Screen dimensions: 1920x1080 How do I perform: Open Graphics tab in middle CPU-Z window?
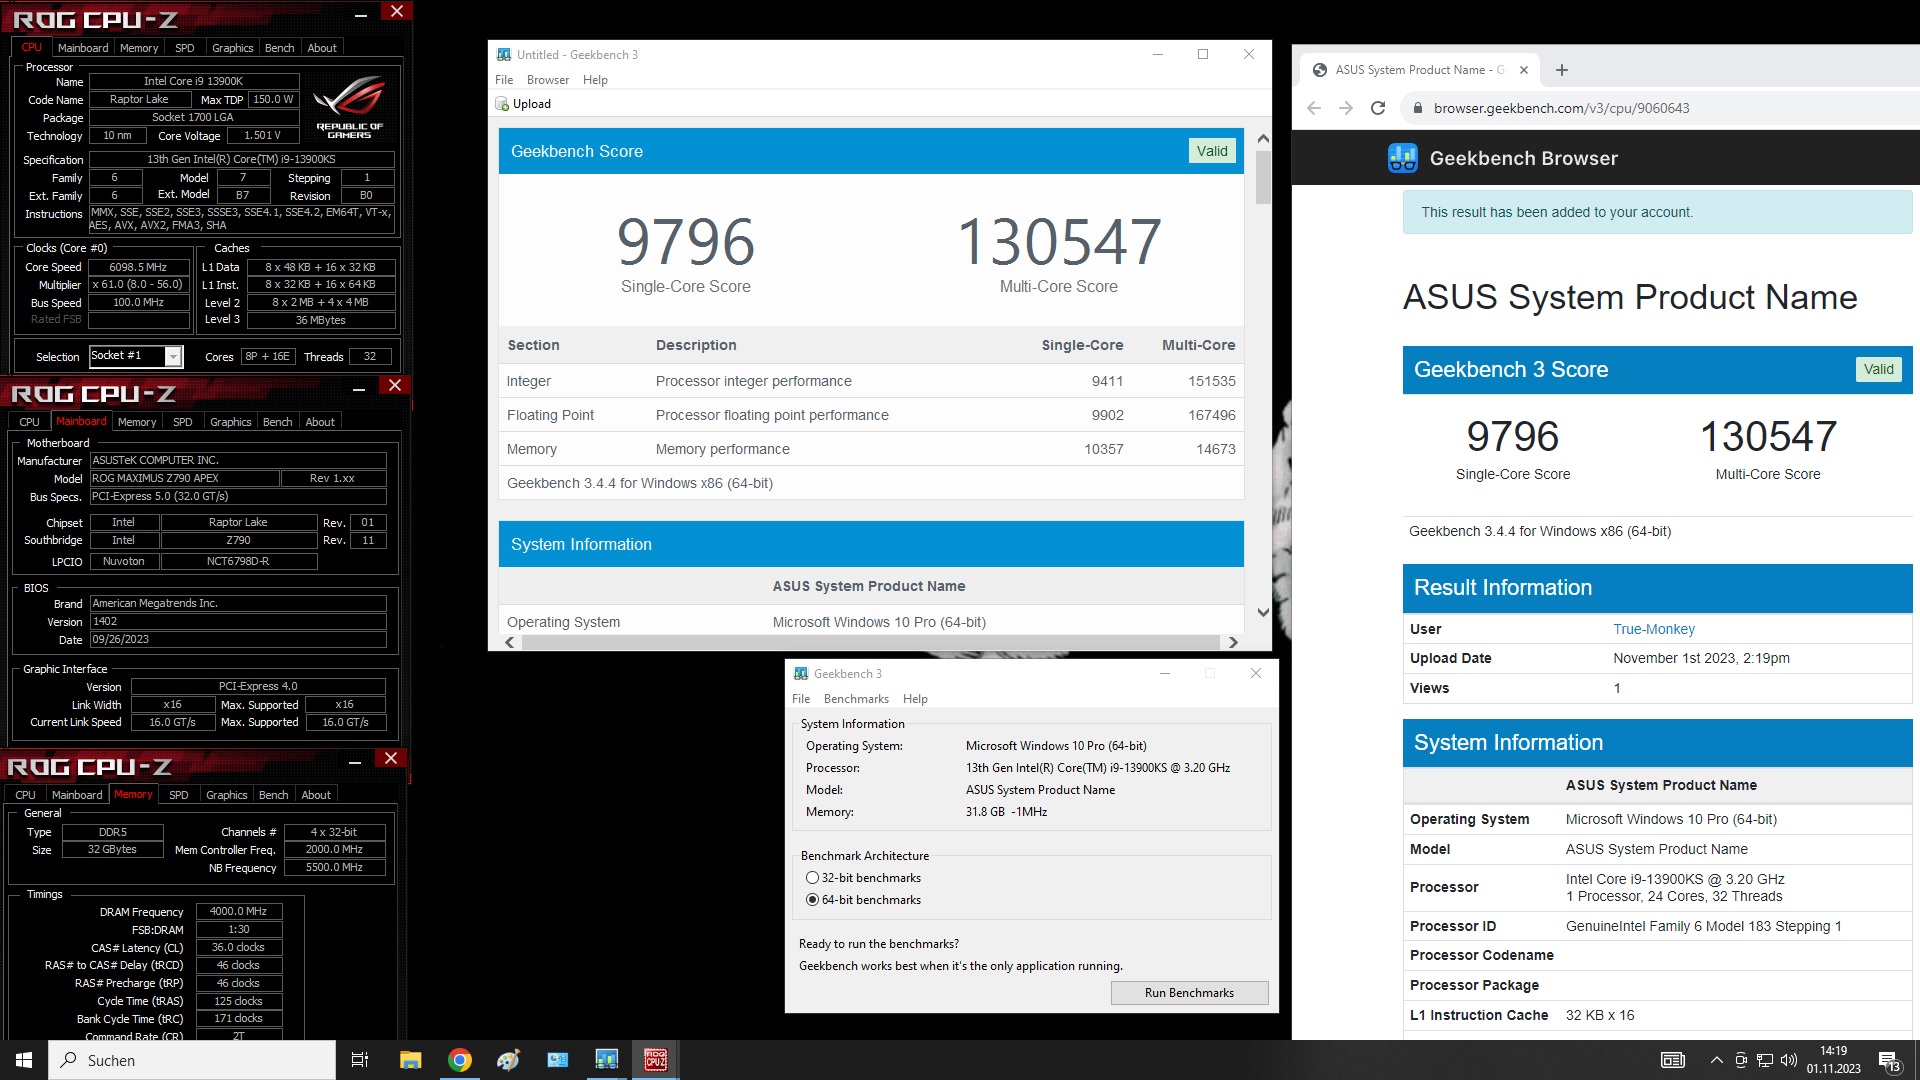point(231,422)
